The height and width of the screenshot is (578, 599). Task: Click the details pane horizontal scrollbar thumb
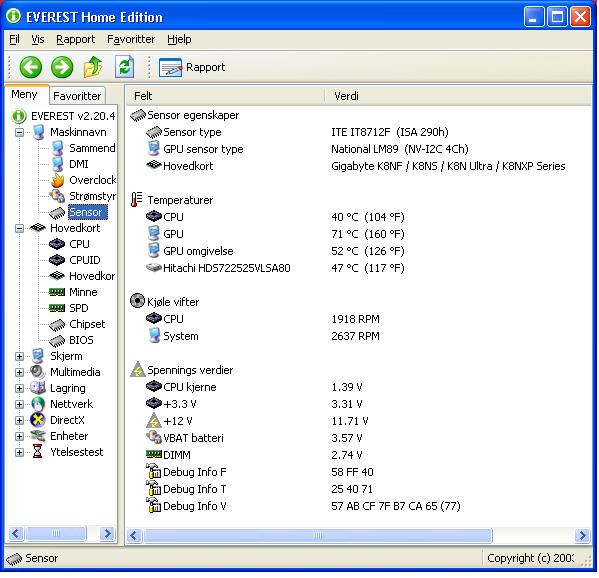tap(317, 535)
